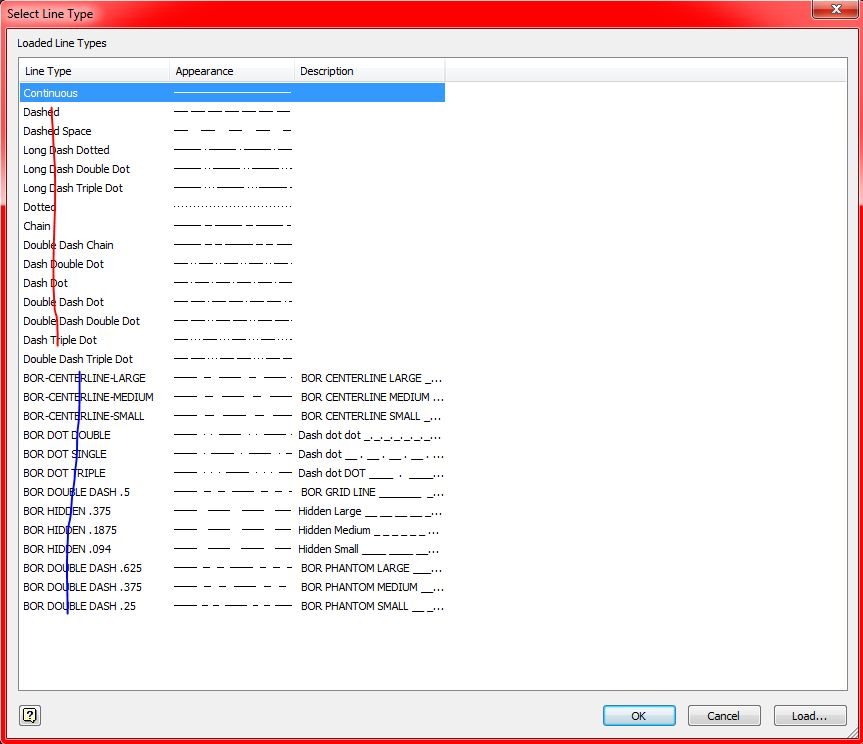The height and width of the screenshot is (744, 863).
Task: Select Double Dash Triple Dot
Action: coord(232,359)
